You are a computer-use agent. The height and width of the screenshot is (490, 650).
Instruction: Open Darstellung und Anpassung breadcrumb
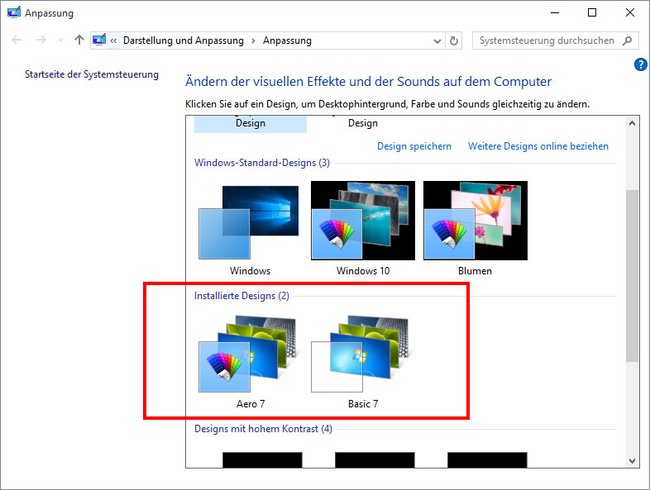point(183,41)
